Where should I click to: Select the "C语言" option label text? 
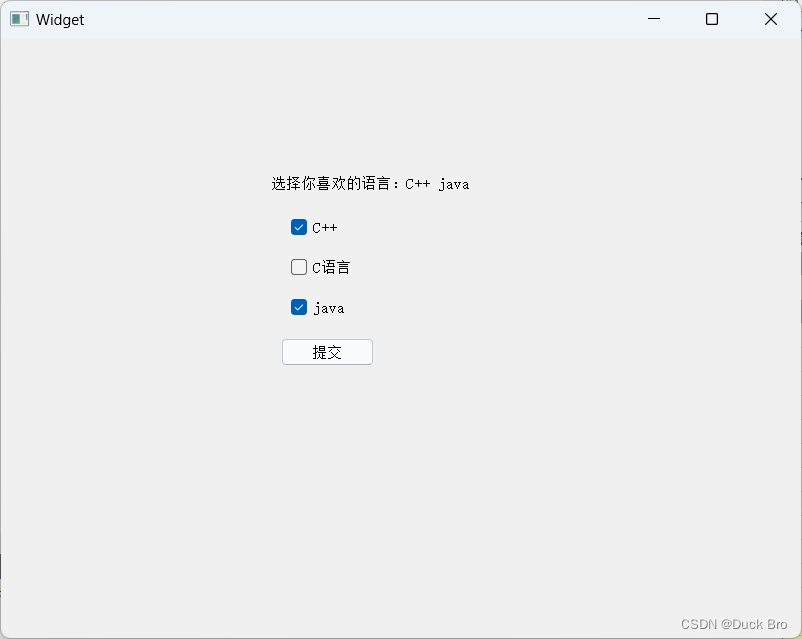pyautogui.click(x=332, y=268)
